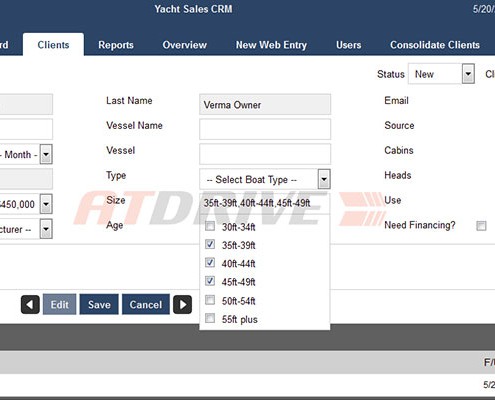Open the Month dropdown arrow
The width and height of the screenshot is (495, 400).
[46, 154]
